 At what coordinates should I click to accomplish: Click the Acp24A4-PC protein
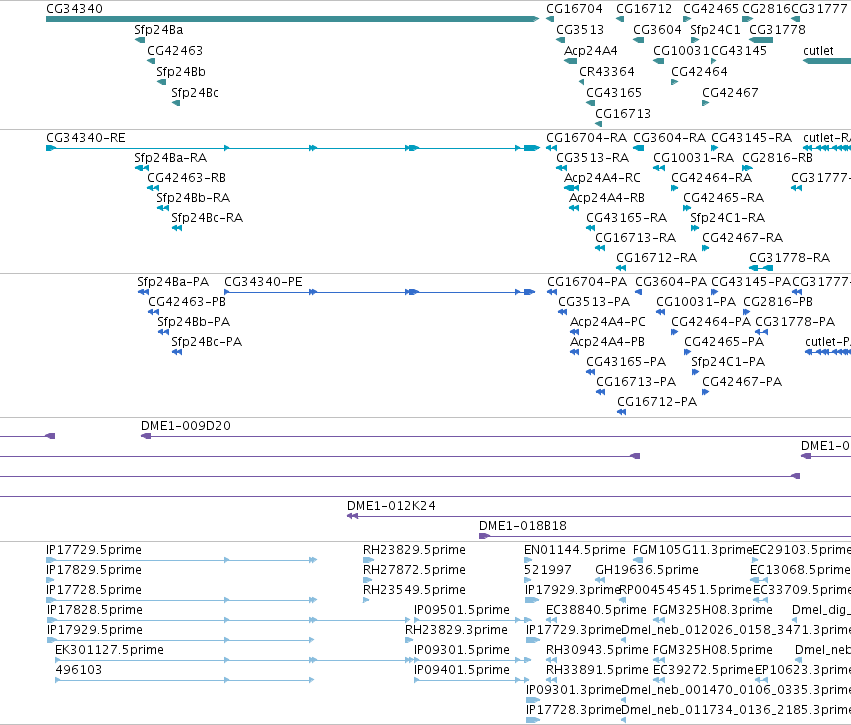pos(575,333)
